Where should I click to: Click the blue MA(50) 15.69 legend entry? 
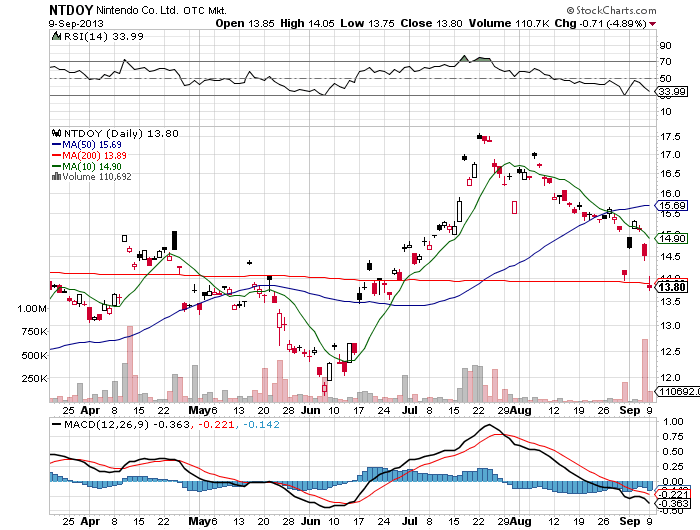pyautogui.click(x=87, y=144)
